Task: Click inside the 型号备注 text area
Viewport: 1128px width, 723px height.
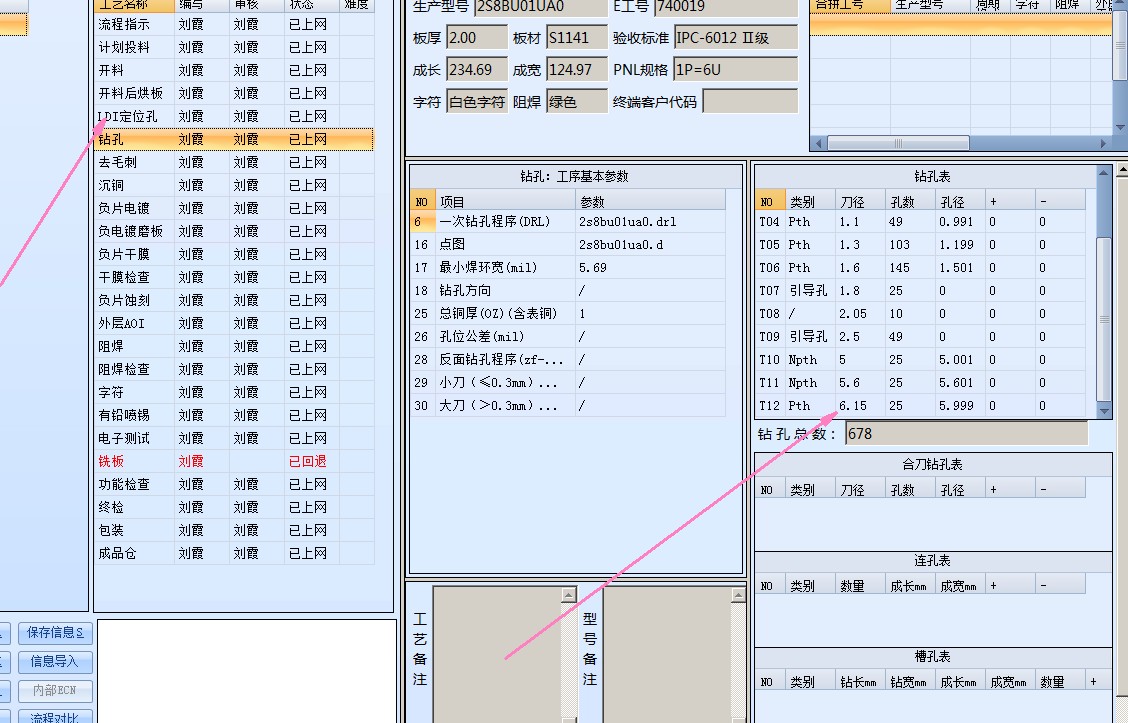Action: 667,655
